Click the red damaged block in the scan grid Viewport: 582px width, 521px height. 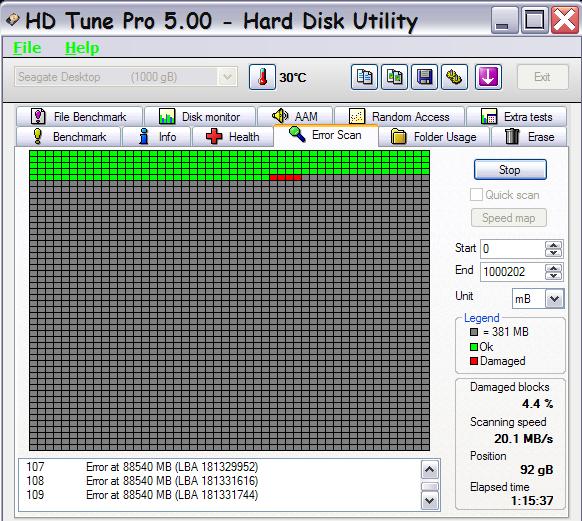click(x=285, y=177)
